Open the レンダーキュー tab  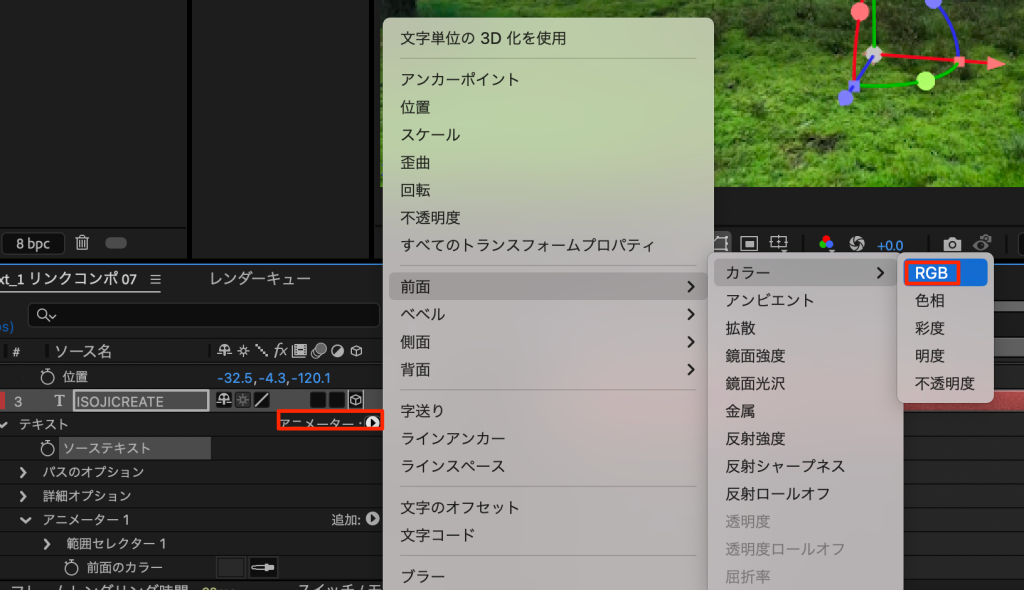click(260, 279)
